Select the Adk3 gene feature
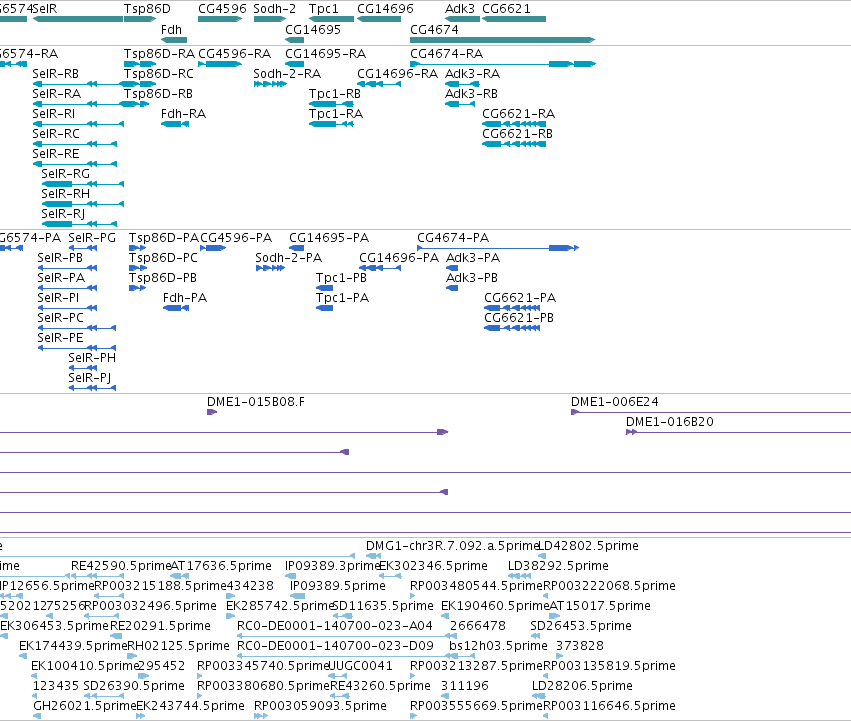 462,19
